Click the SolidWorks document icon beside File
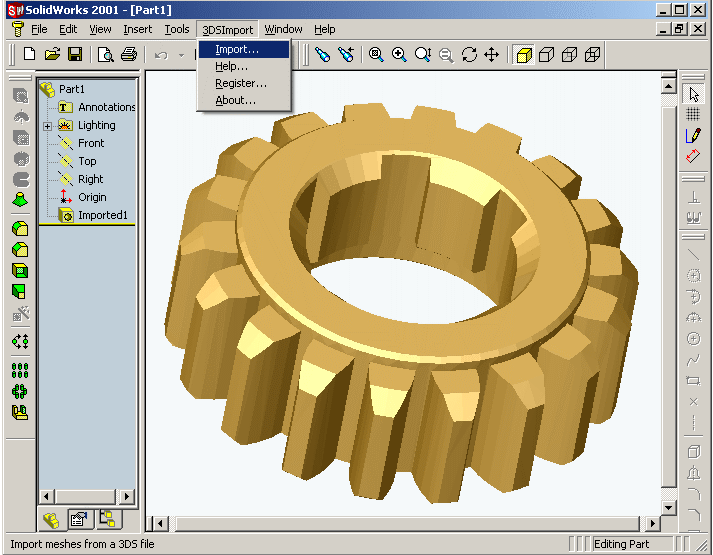The image size is (713, 555). [17, 29]
